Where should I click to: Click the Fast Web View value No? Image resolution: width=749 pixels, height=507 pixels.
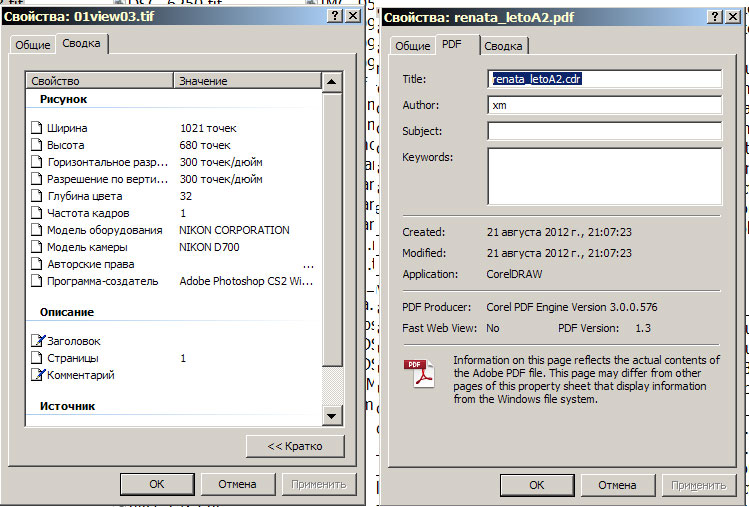pos(492,328)
